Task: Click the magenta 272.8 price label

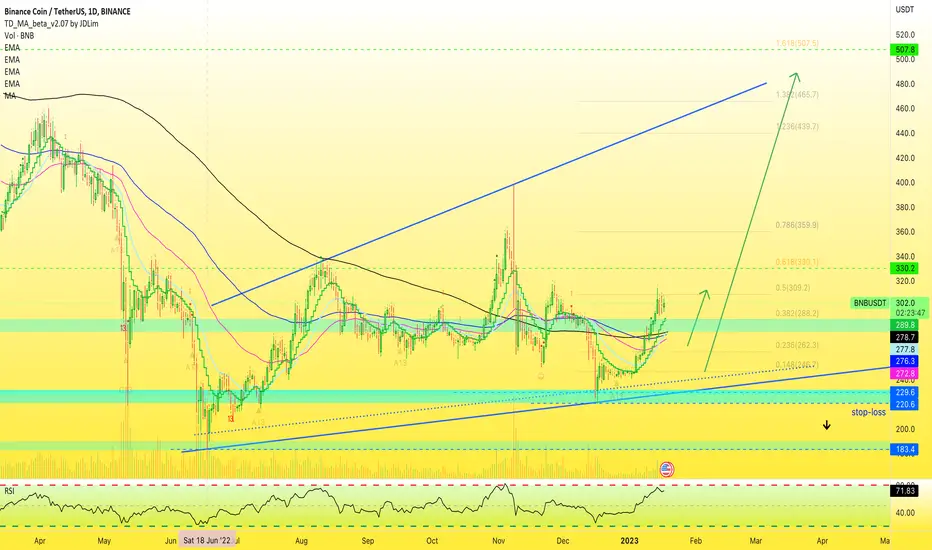Action: [904, 373]
